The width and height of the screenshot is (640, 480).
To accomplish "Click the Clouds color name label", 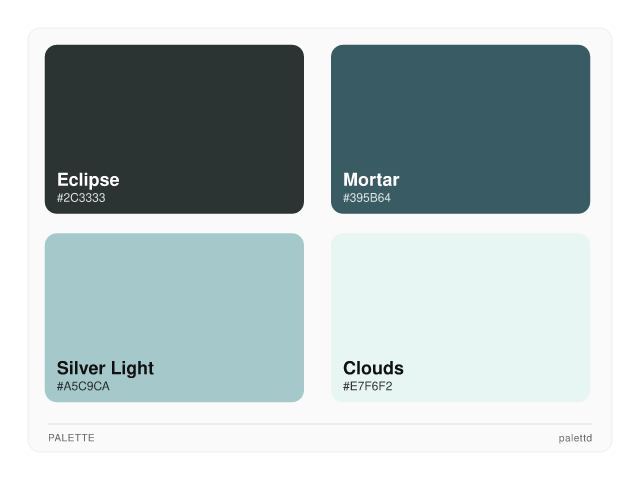I will tap(373, 368).
